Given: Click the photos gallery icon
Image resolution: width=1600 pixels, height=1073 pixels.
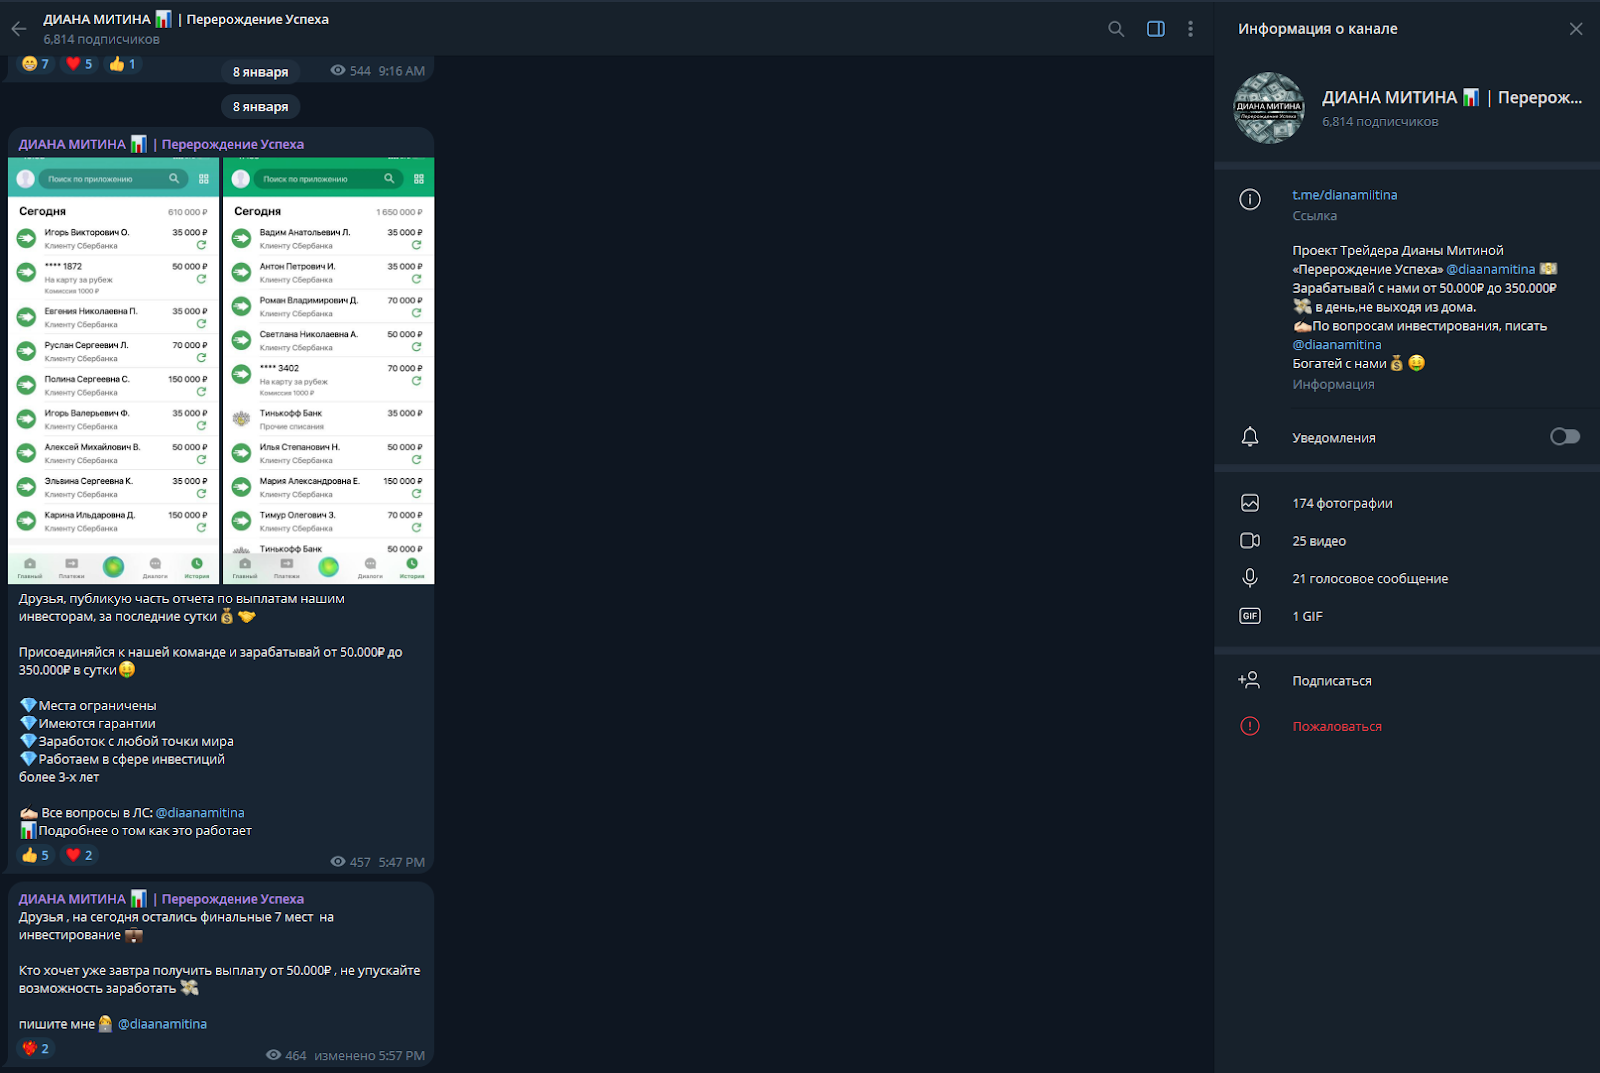Looking at the screenshot, I should tap(1249, 503).
